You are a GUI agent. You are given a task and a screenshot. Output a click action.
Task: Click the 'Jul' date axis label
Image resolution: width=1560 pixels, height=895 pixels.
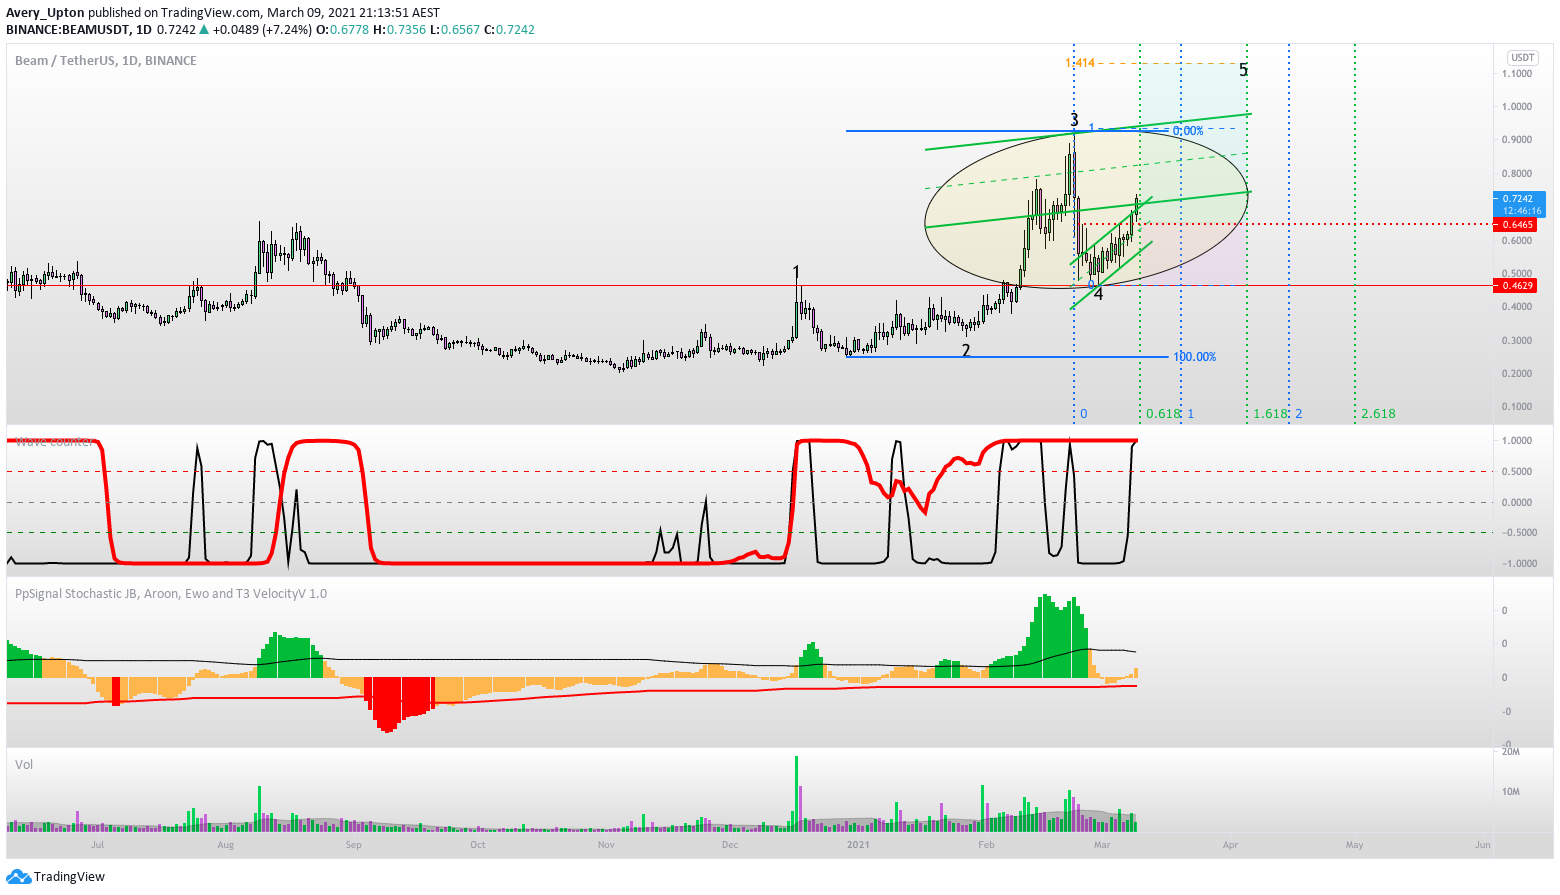click(x=97, y=845)
